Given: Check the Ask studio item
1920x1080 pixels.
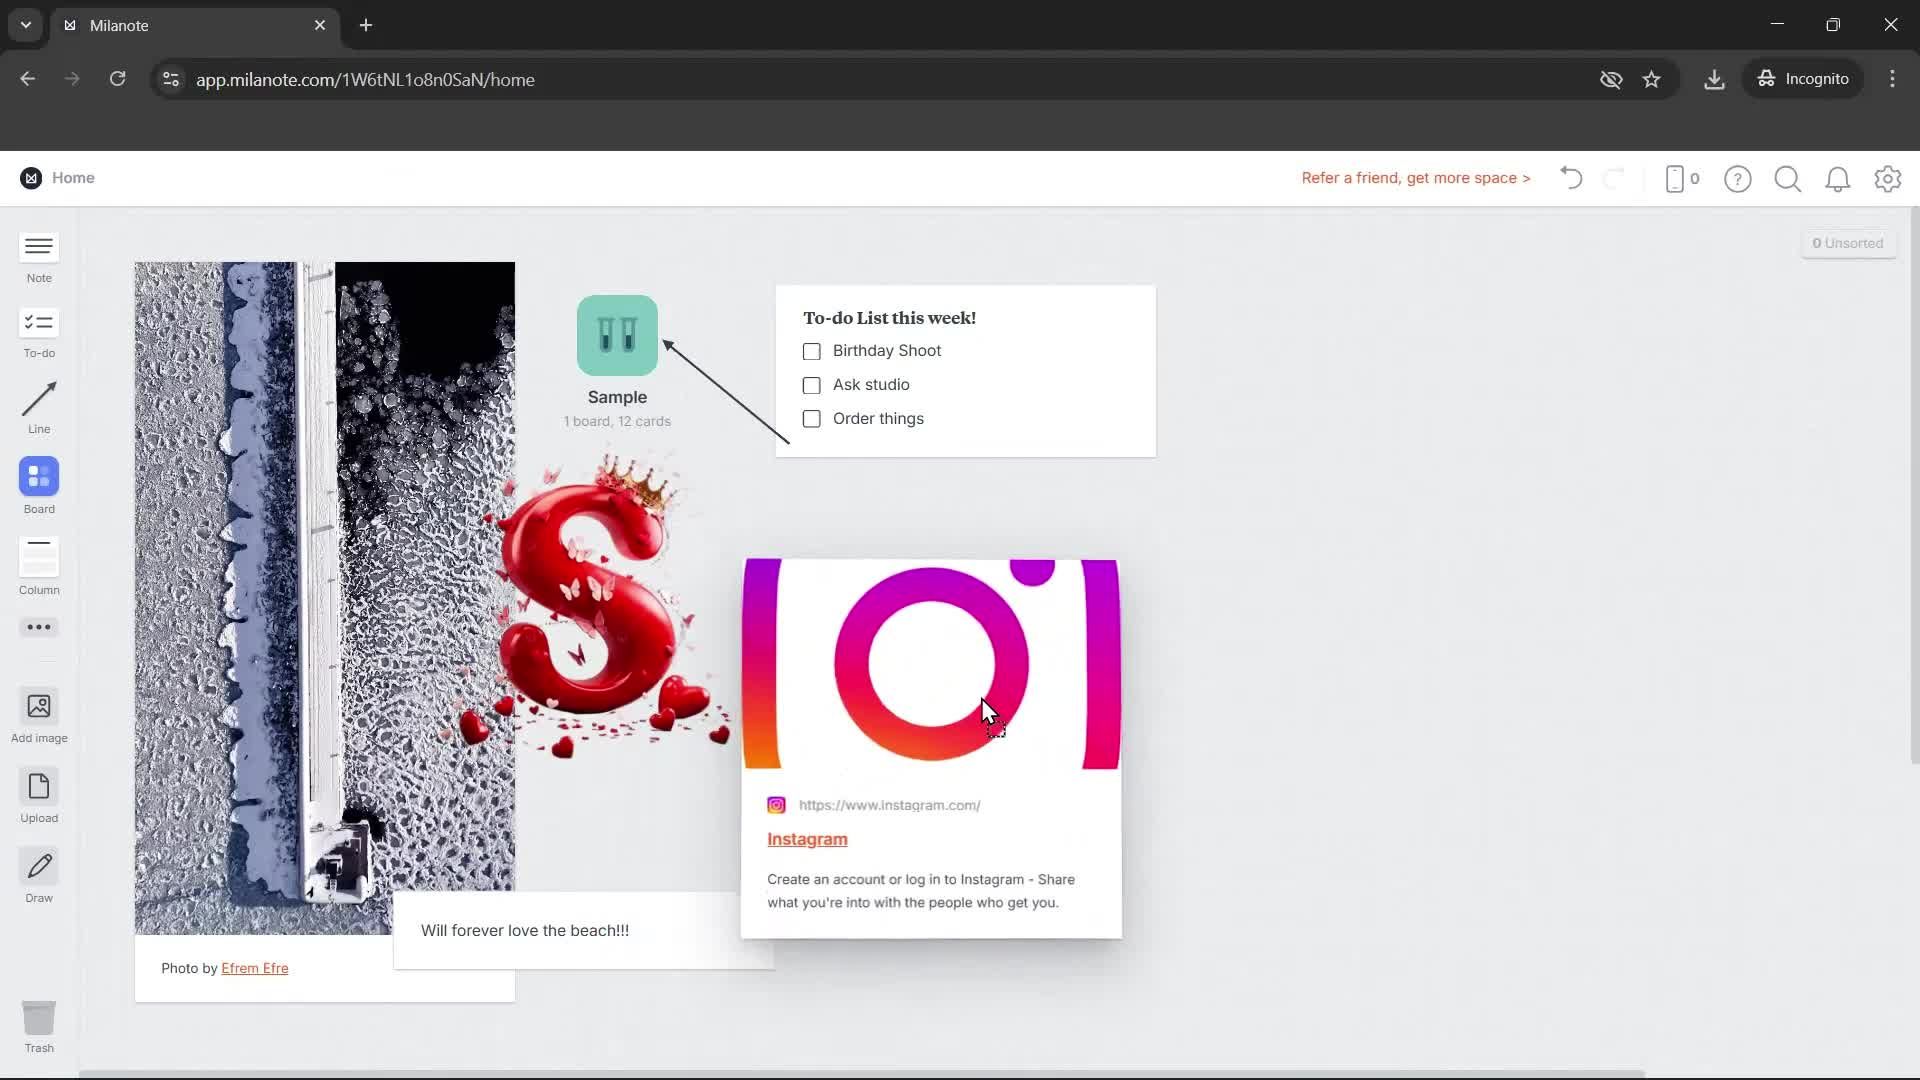Looking at the screenshot, I should click(811, 385).
